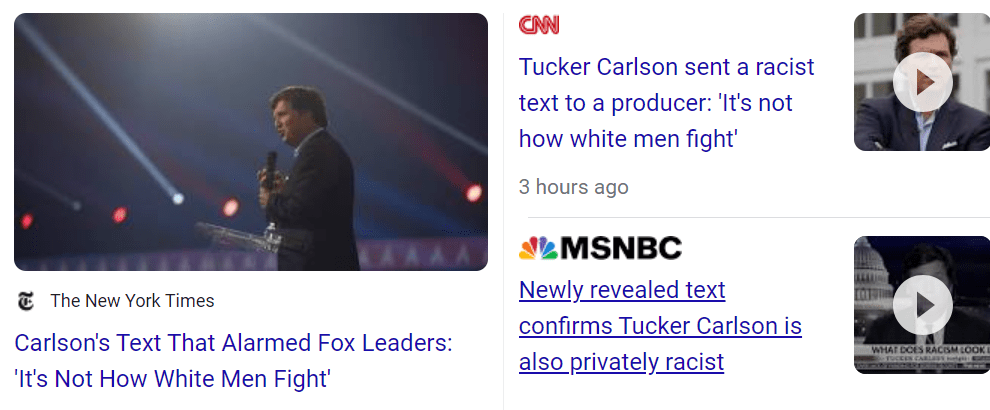Viewport: 990px width, 410px height.
Task: Click the NBC peacock icon
Action: pos(537,249)
